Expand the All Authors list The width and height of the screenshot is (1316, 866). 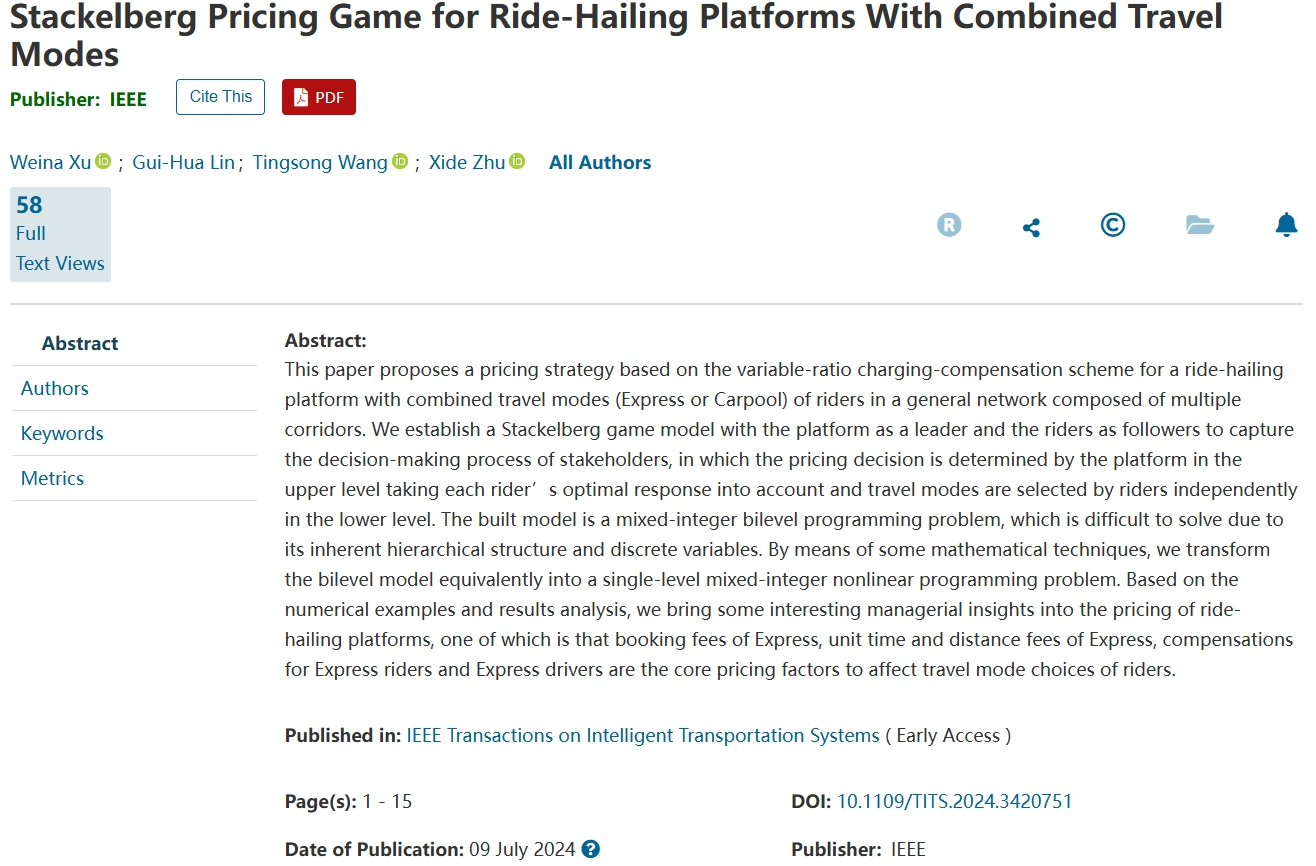[600, 162]
